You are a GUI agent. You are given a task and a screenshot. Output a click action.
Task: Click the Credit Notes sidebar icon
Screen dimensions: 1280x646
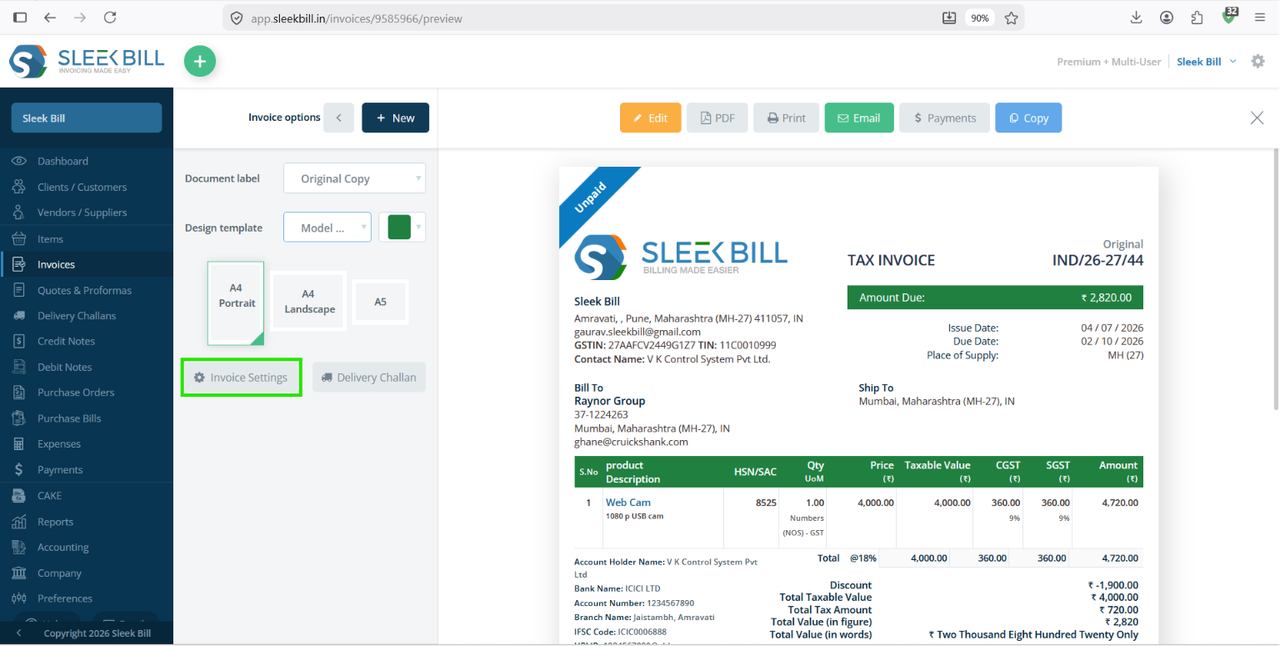[x=19, y=341]
